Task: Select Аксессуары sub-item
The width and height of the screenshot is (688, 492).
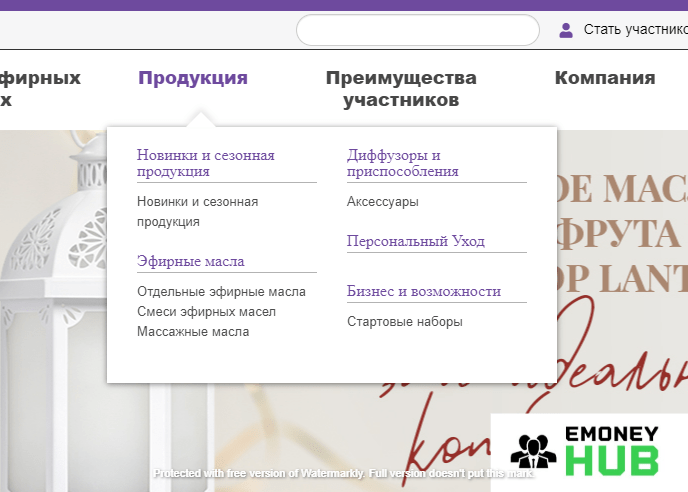Action: [x=383, y=201]
